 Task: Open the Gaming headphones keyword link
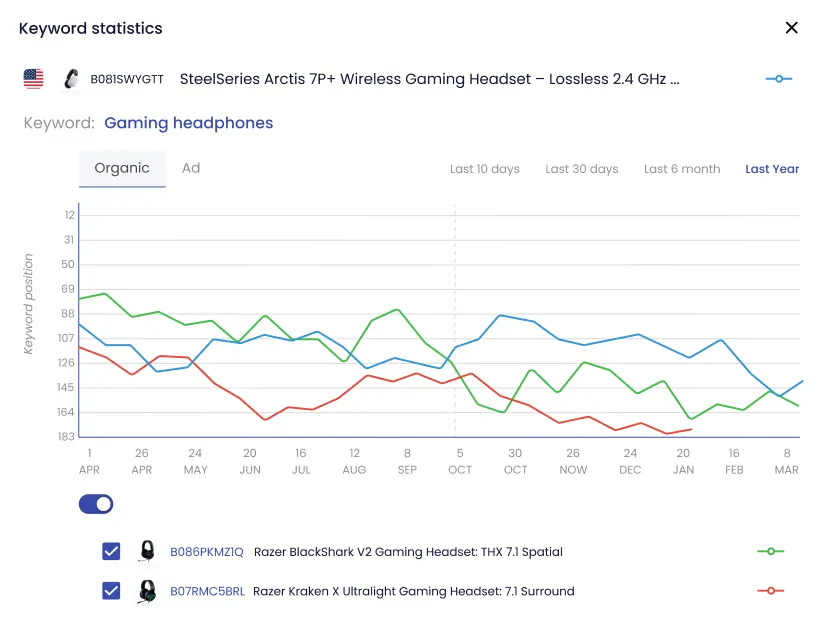click(188, 122)
